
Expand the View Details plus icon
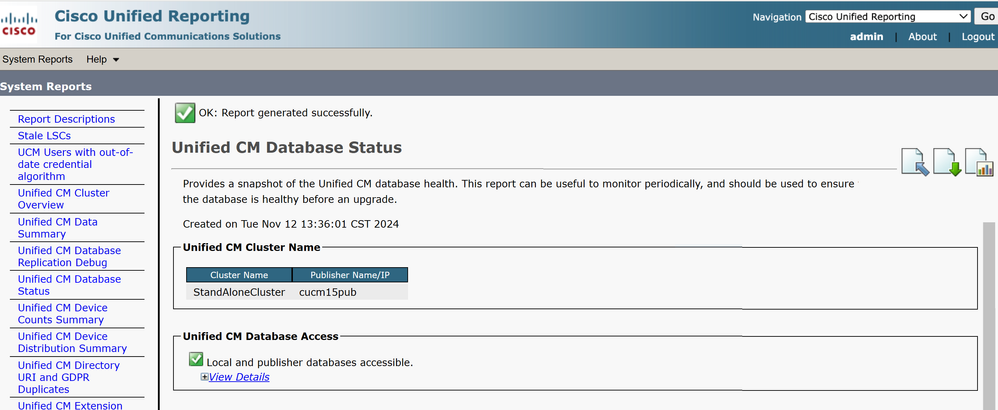[x=204, y=377]
